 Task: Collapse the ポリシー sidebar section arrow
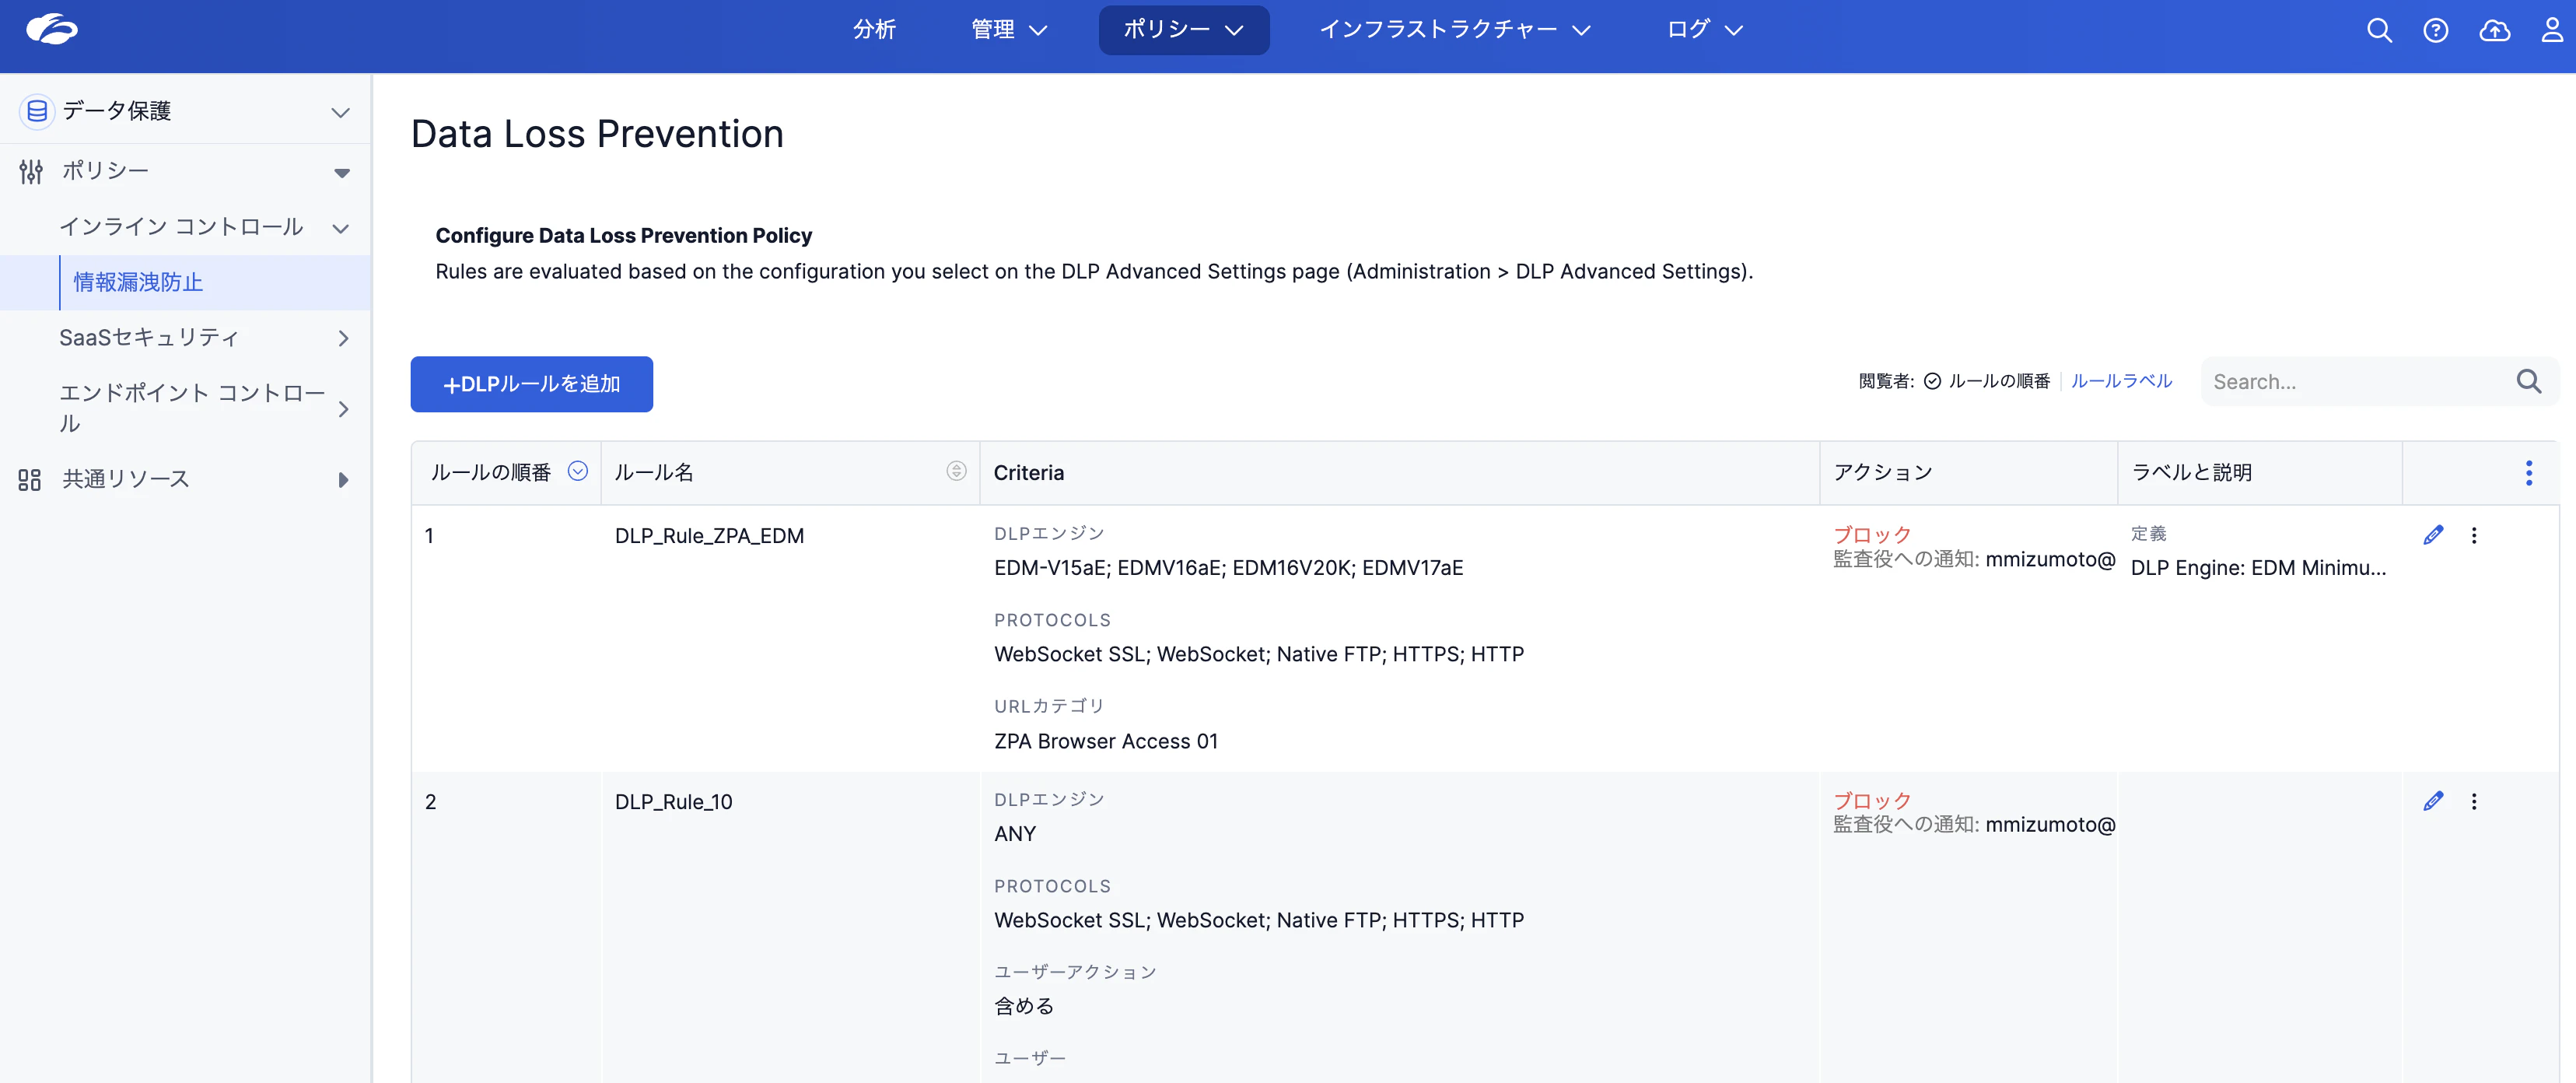342,173
